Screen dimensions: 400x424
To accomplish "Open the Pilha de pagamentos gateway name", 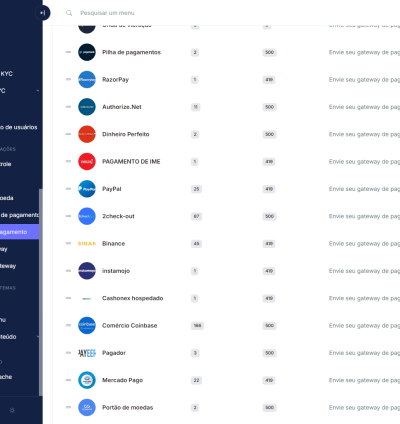I will pyautogui.click(x=131, y=52).
